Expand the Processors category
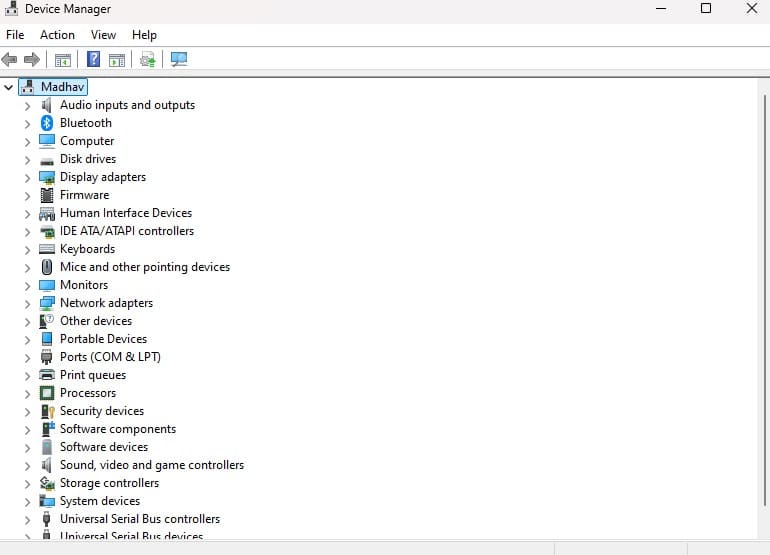 click(x=28, y=394)
